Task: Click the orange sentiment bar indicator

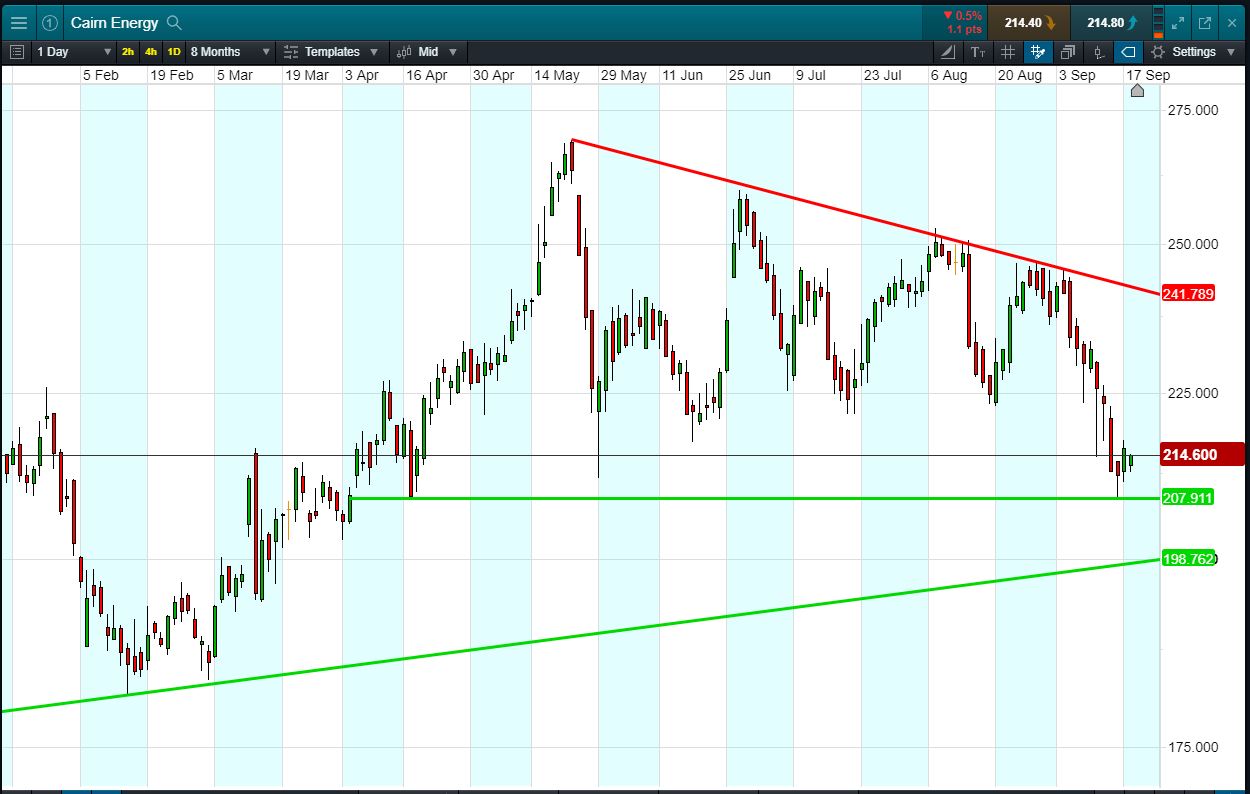Action: (1158, 22)
